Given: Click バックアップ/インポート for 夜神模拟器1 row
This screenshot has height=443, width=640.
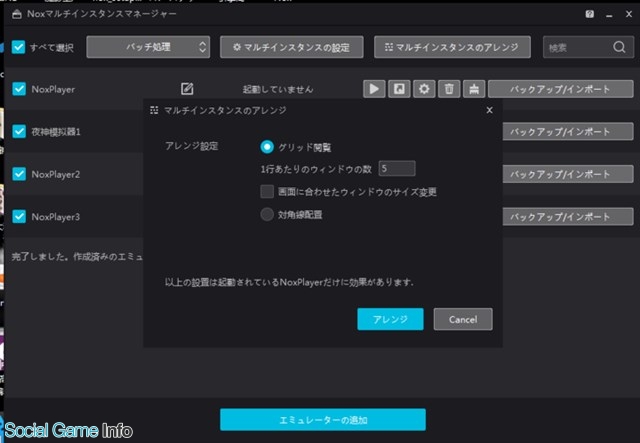Looking at the screenshot, I should pyautogui.click(x=568, y=131).
